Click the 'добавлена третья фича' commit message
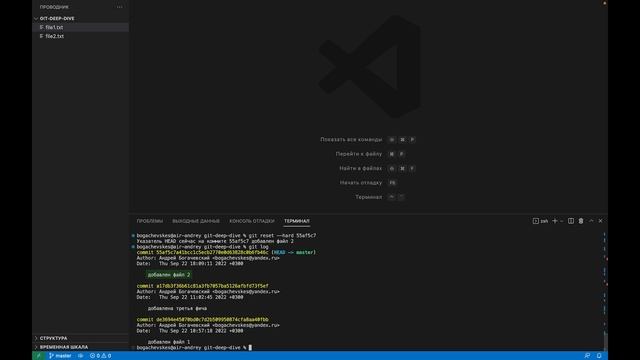Screen dimensions: 640x360 pos(177,309)
